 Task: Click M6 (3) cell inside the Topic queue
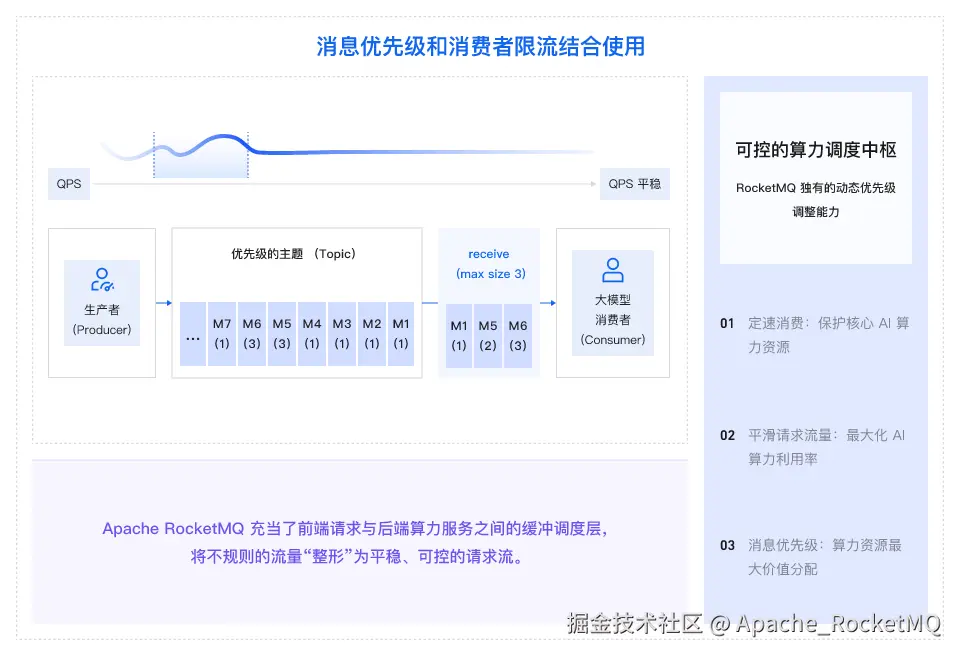pos(252,334)
